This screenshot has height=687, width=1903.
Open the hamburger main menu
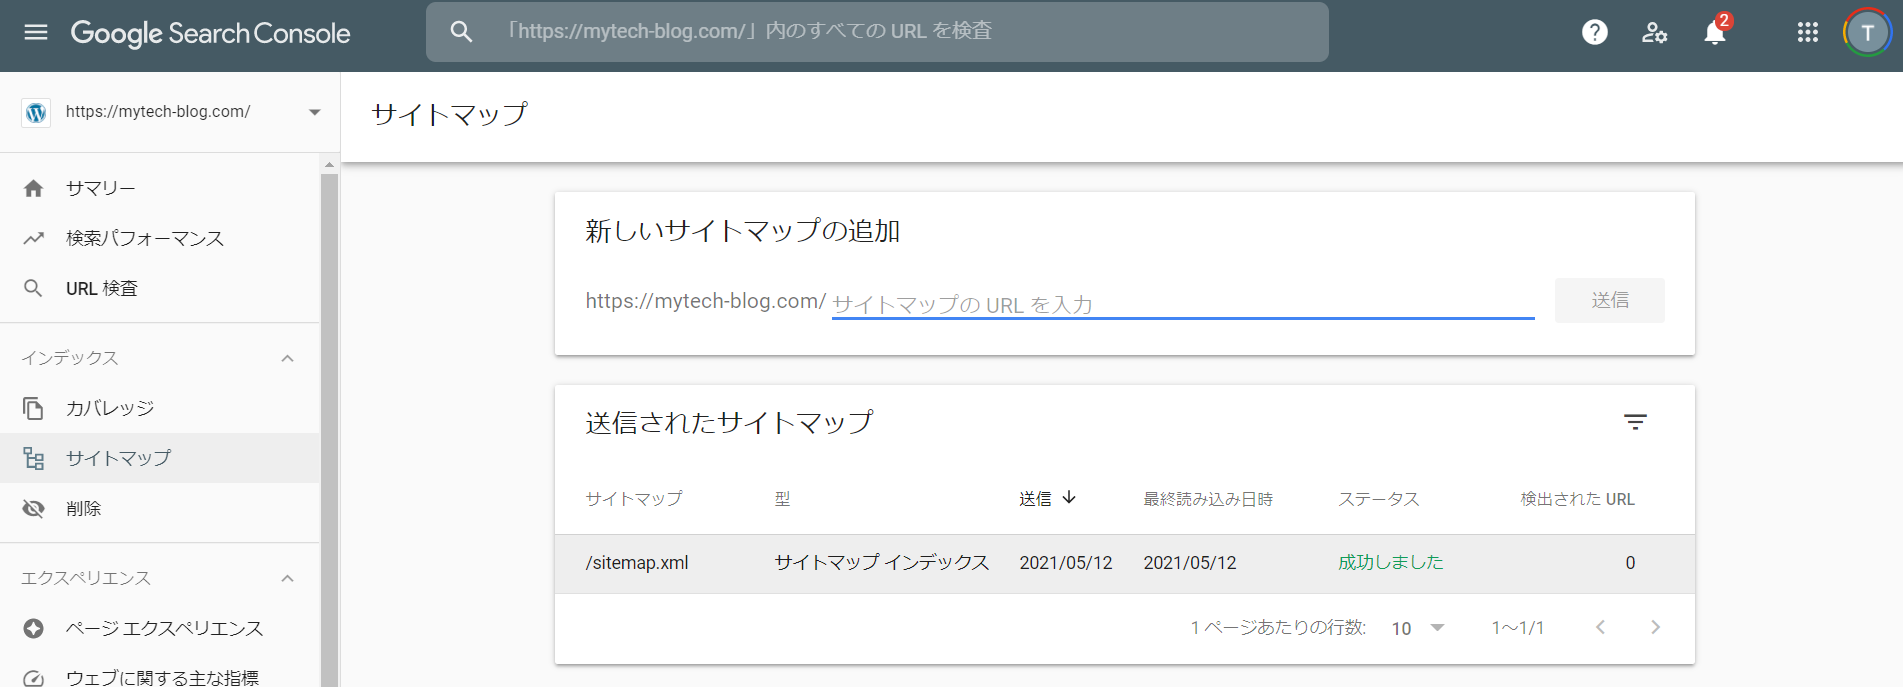pyautogui.click(x=36, y=32)
